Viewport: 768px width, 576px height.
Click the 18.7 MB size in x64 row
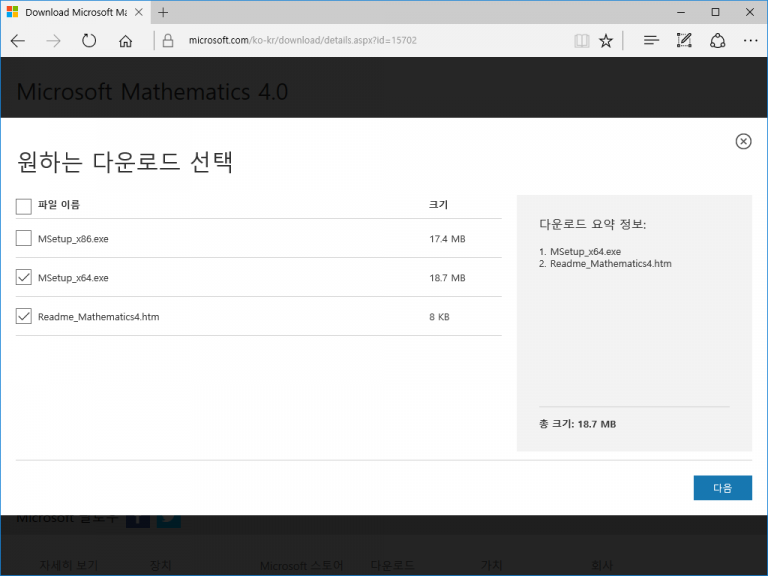click(447, 278)
